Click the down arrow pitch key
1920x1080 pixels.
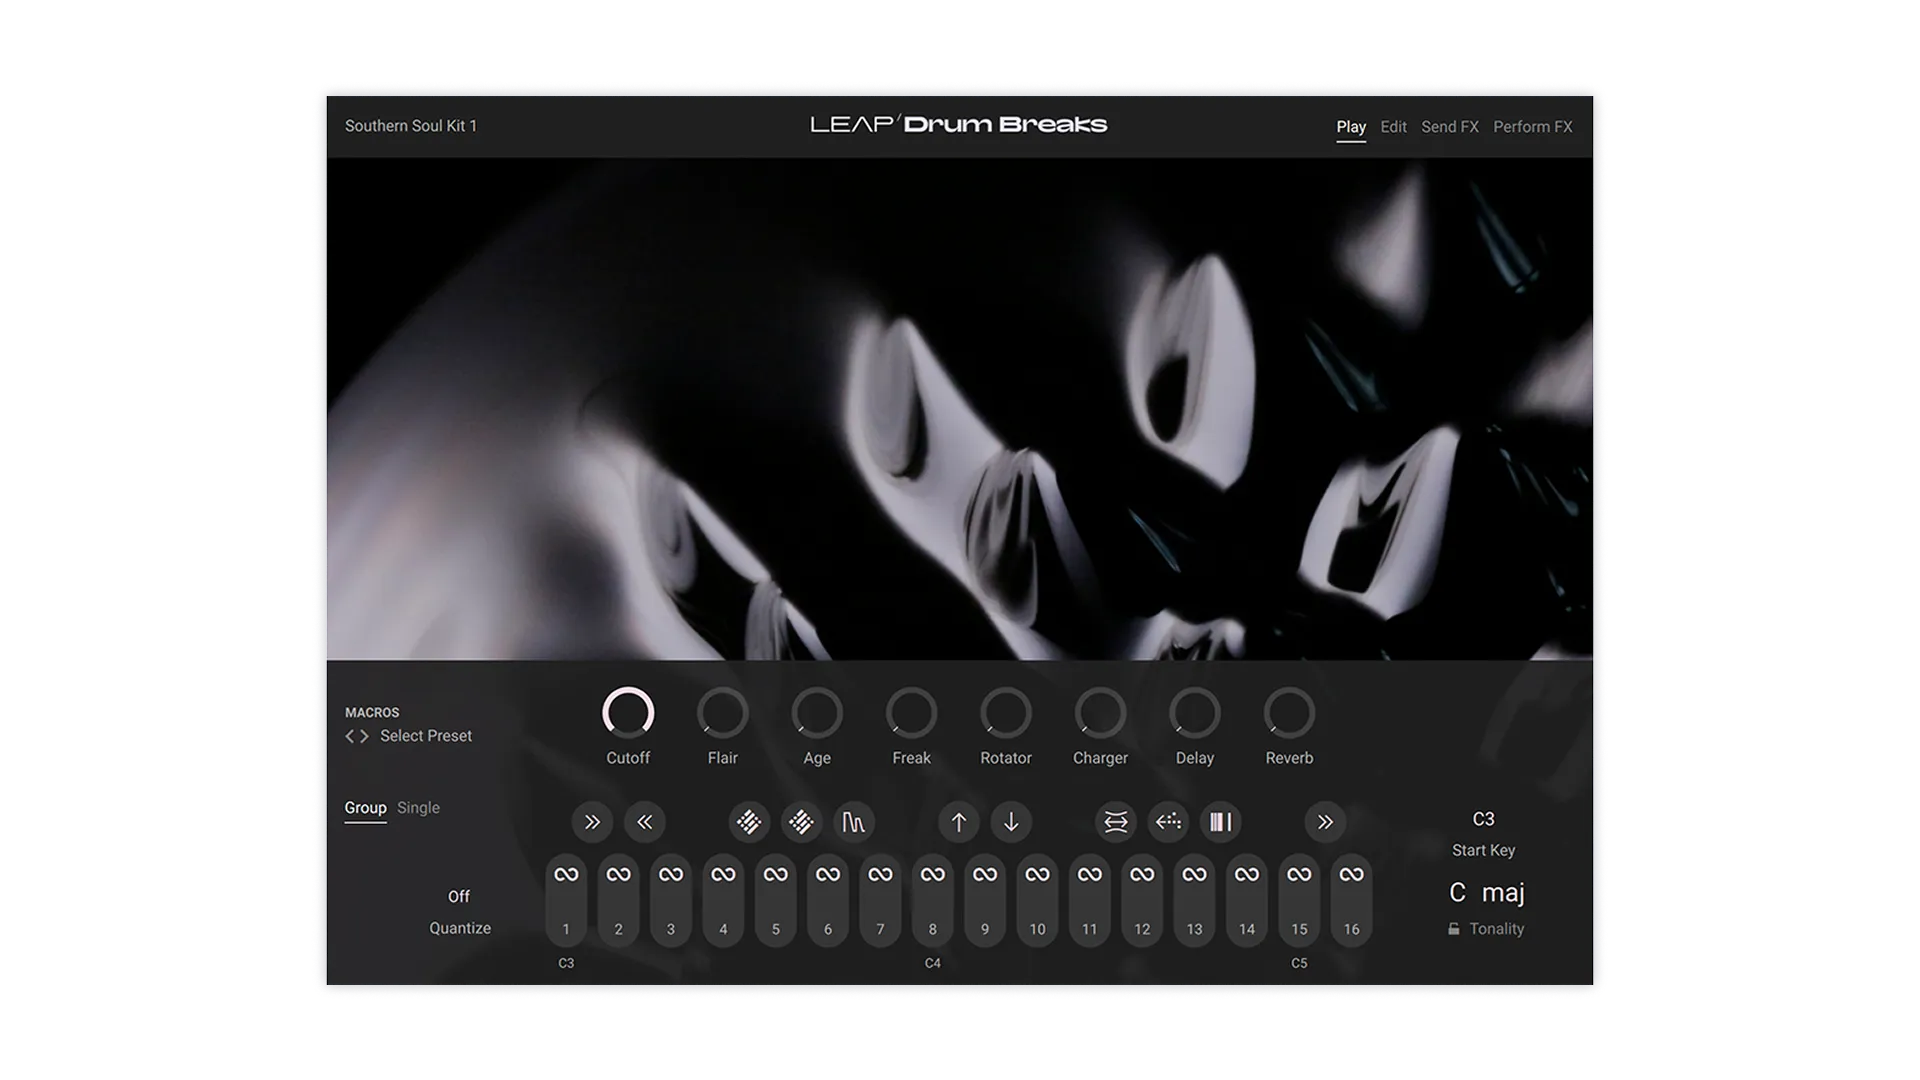point(1011,822)
